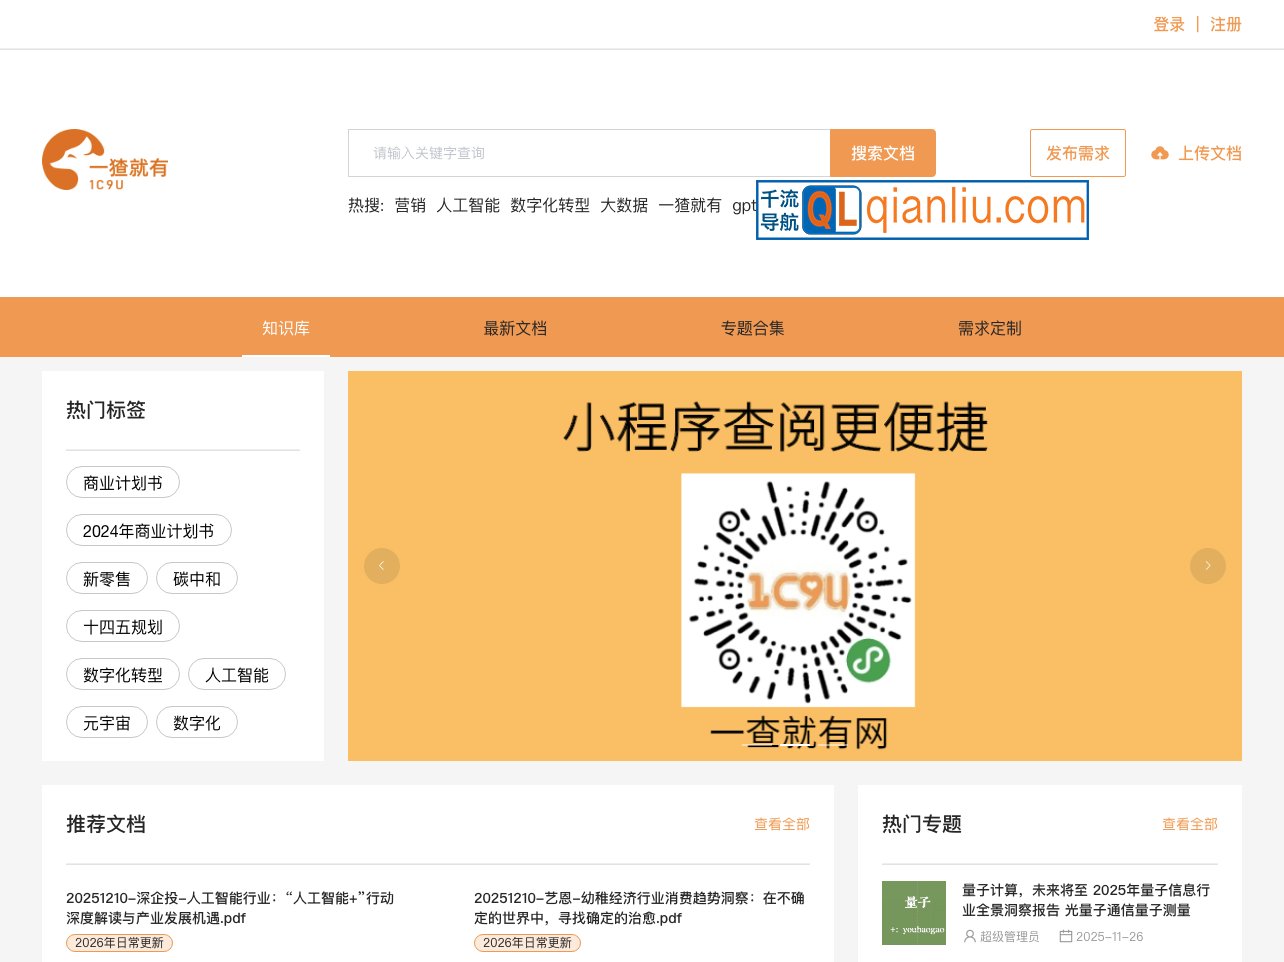Click the user icon beside 超级管理员
This screenshot has height=962, width=1284.
968,936
